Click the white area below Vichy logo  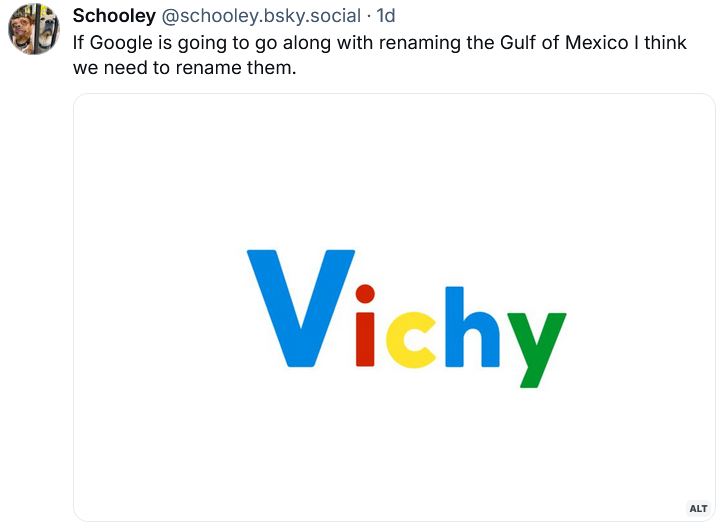point(394,455)
